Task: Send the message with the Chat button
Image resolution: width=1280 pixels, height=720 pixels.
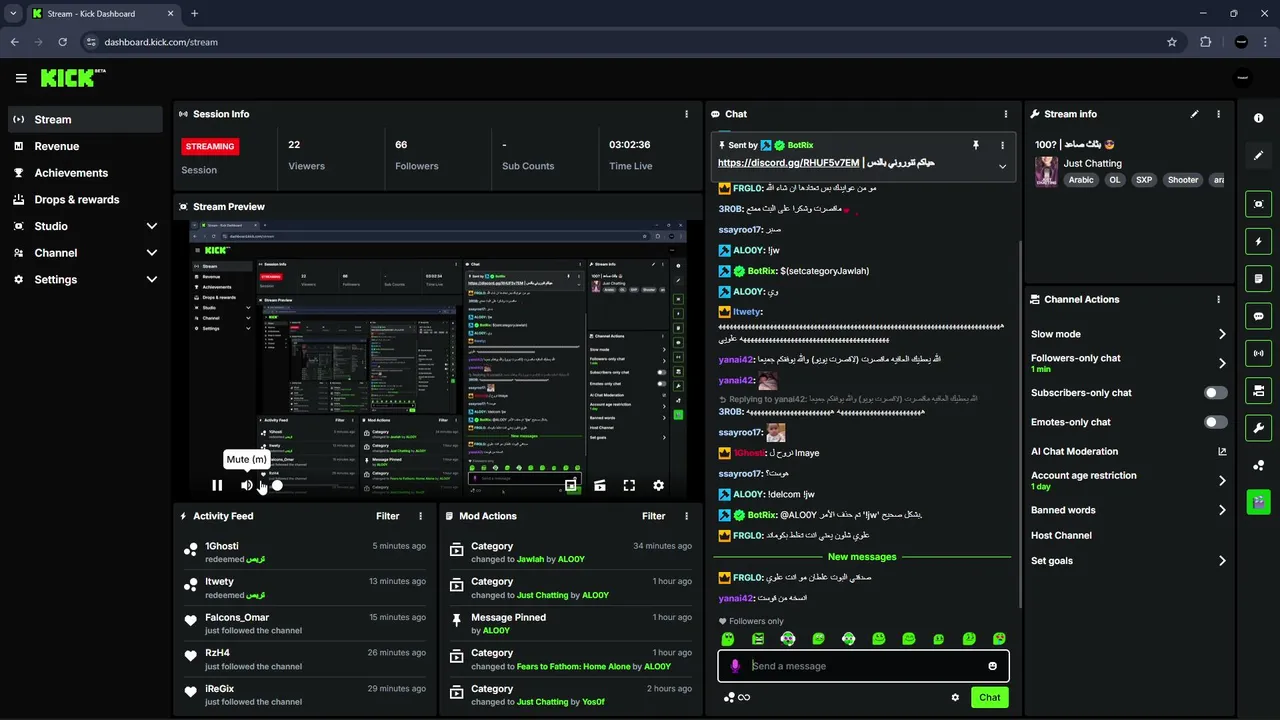Action: [x=989, y=698]
